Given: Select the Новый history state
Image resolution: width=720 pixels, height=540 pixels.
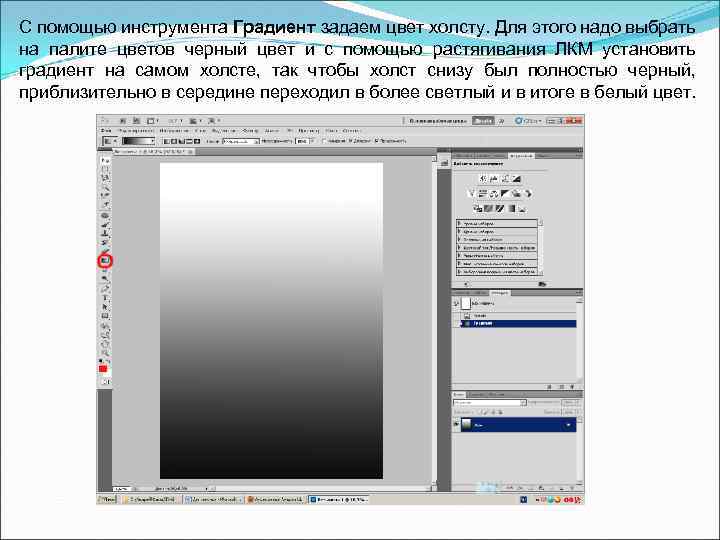Looking at the screenshot, I should click(518, 316).
